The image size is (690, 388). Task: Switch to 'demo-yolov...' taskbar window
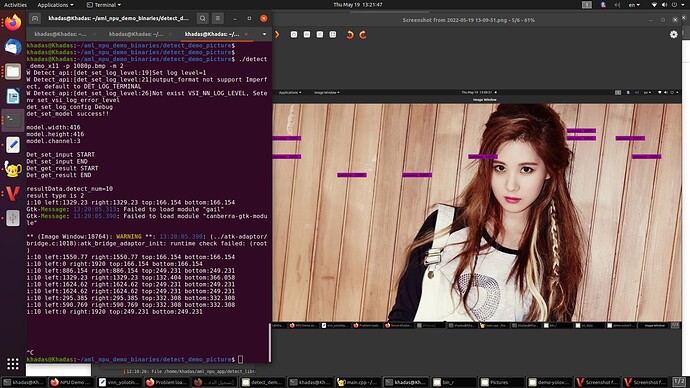coord(549,382)
